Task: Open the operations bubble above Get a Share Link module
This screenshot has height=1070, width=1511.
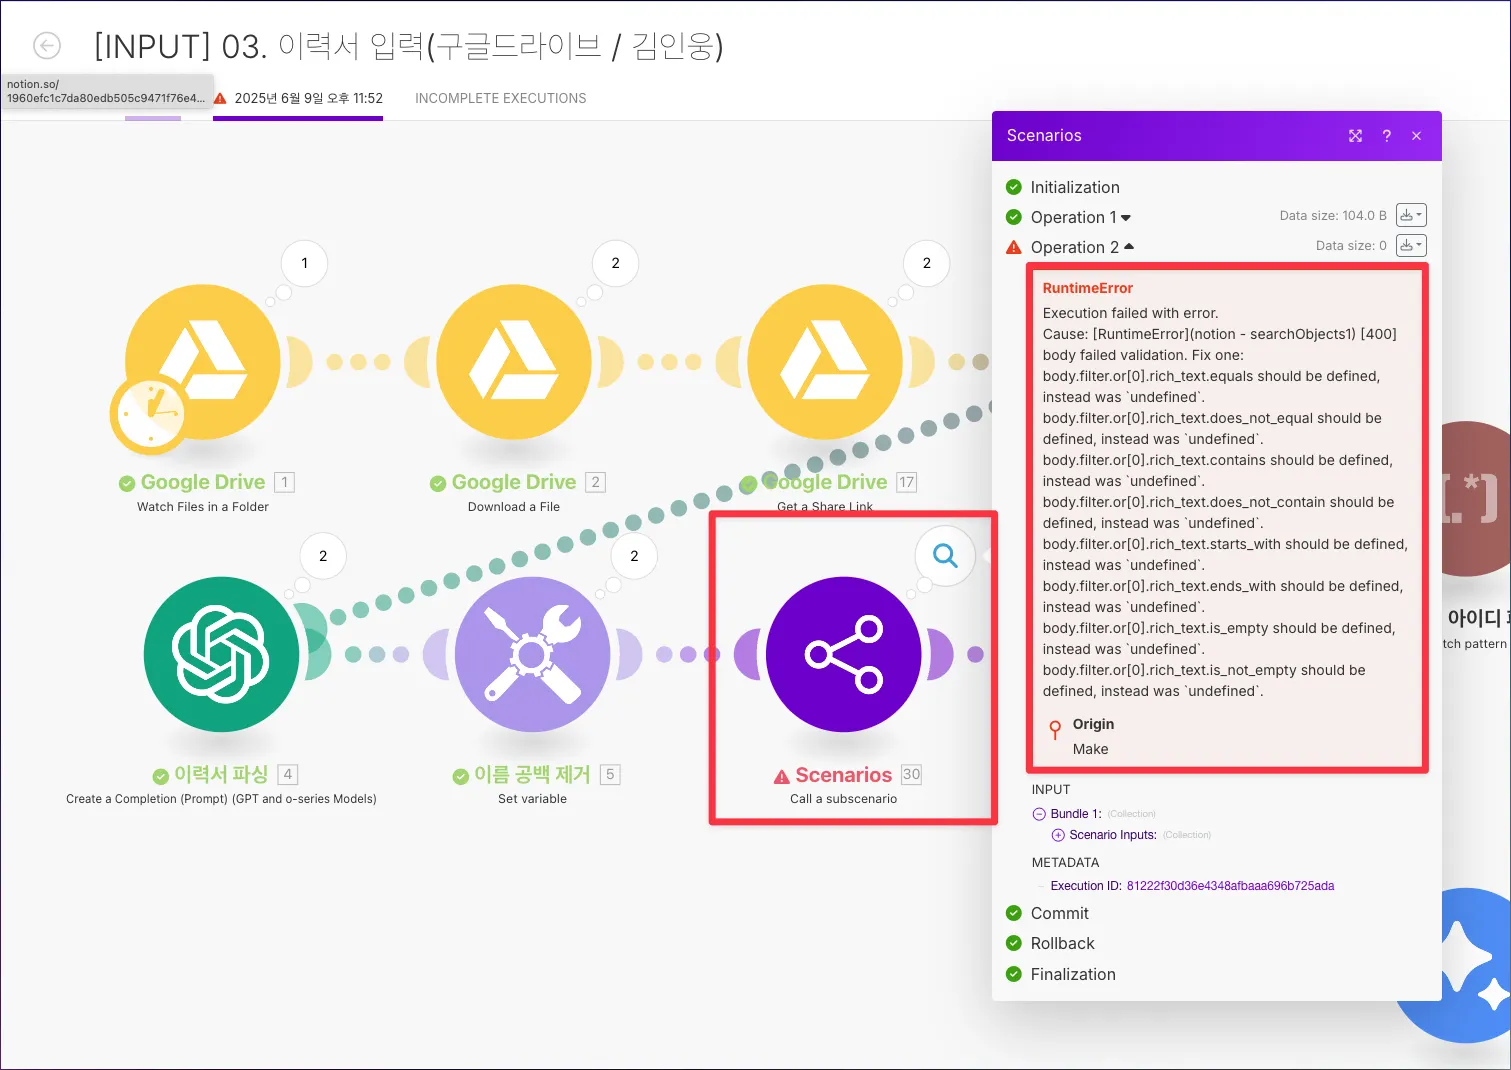Action: point(926,263)
